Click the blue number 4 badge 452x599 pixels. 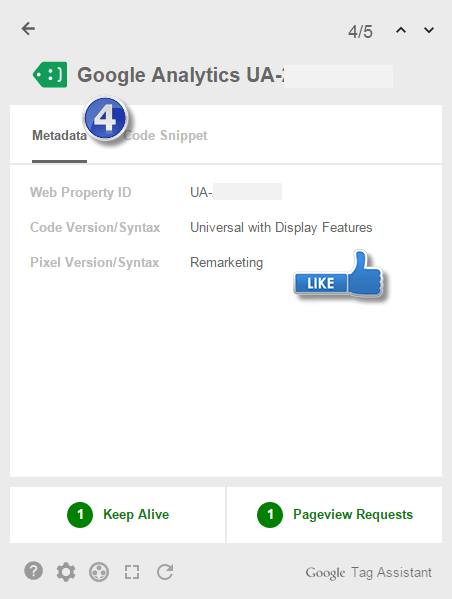tap(105, 118)
